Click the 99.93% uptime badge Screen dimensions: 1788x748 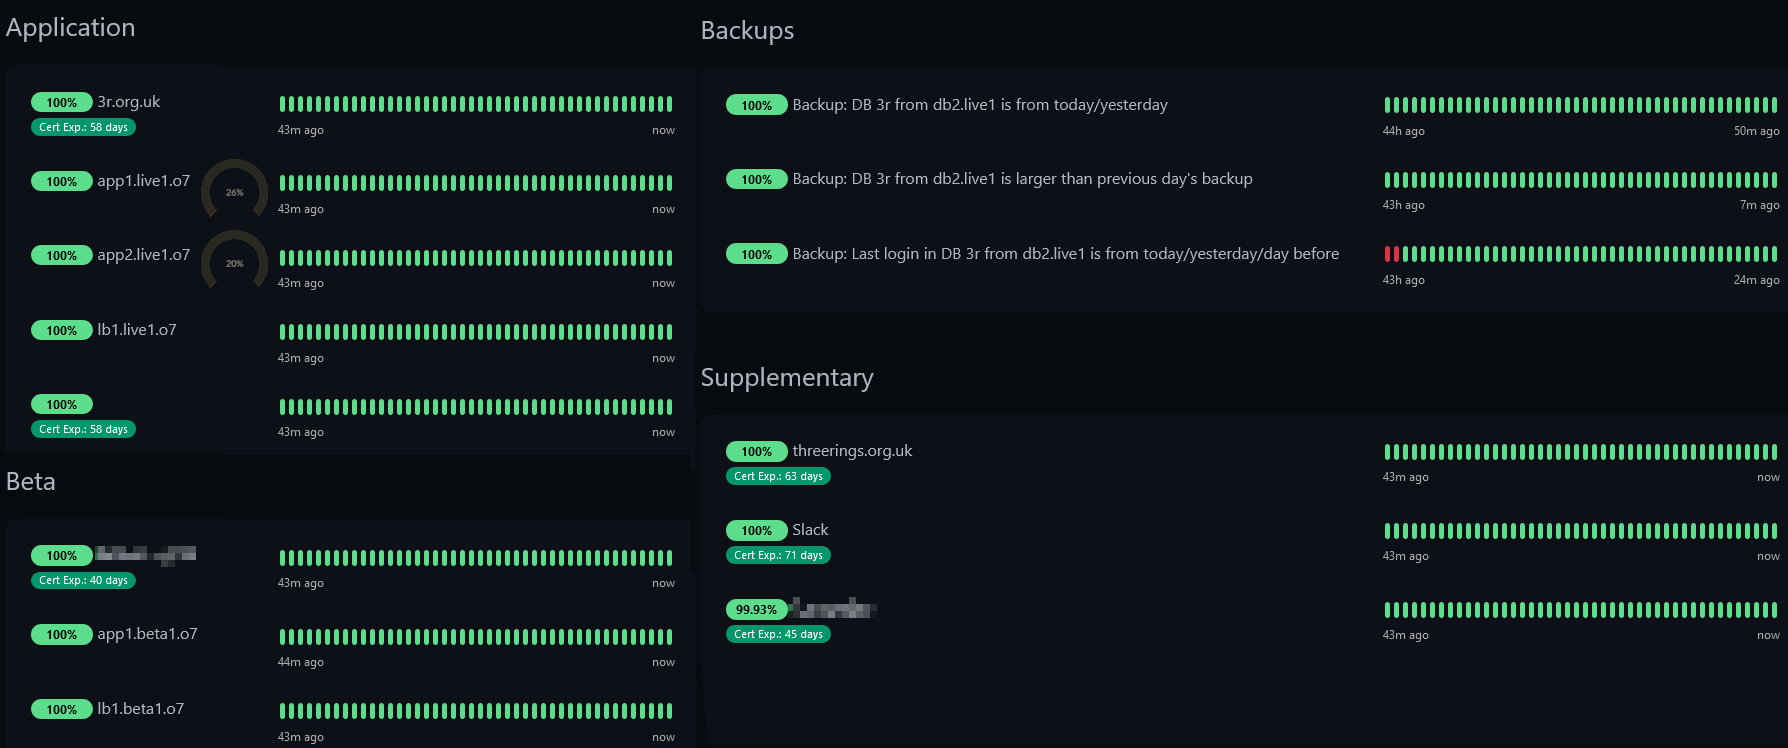click(756, 609)
